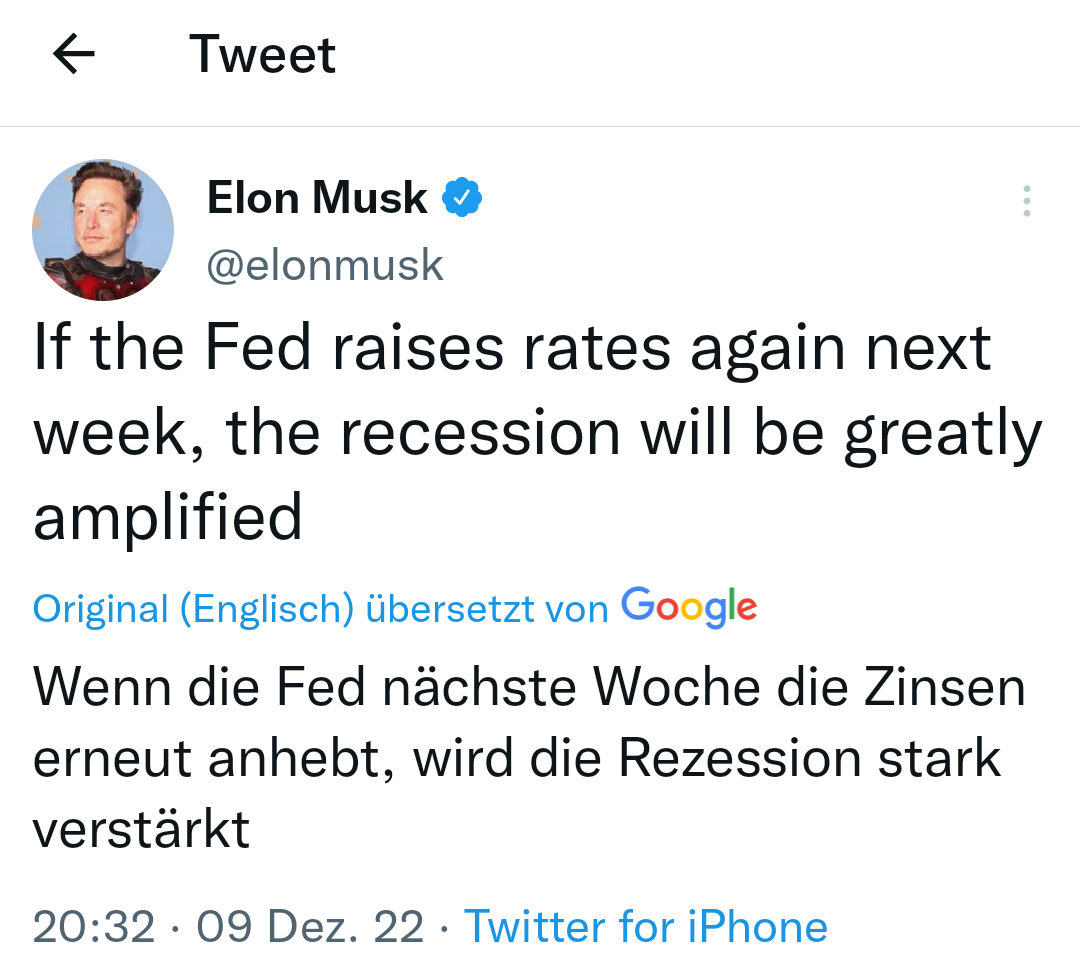Open the tweet's three-dot more menu
This screenshot has width=1080, height=966.
click(1026, 201)
